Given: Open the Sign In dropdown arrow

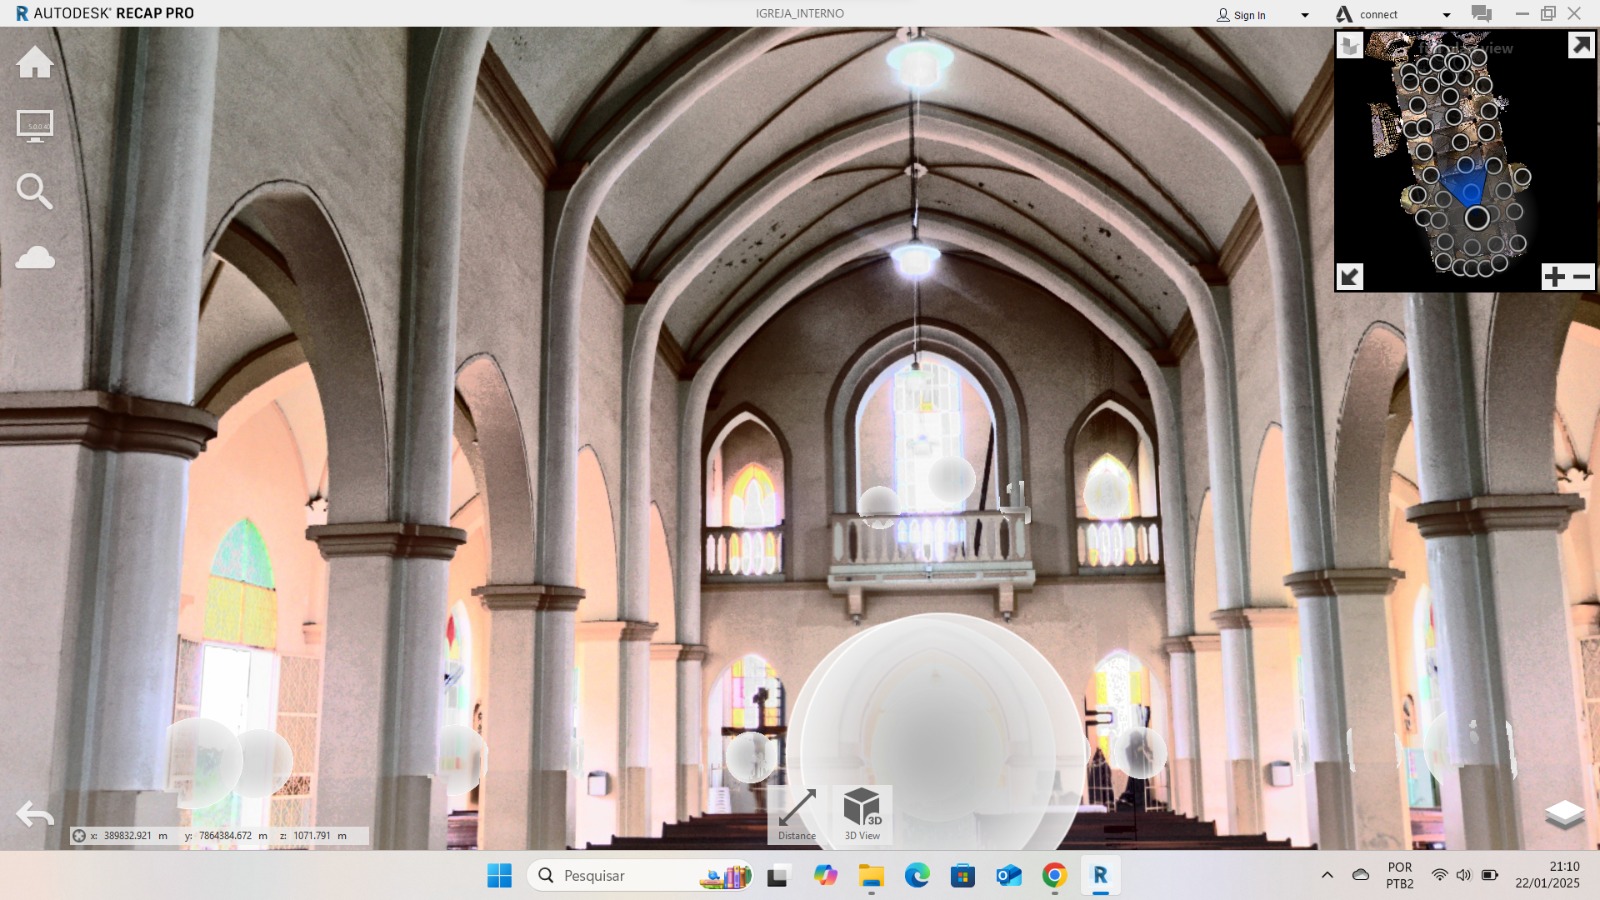Looking at the screenshot, I should [1304, 15].
